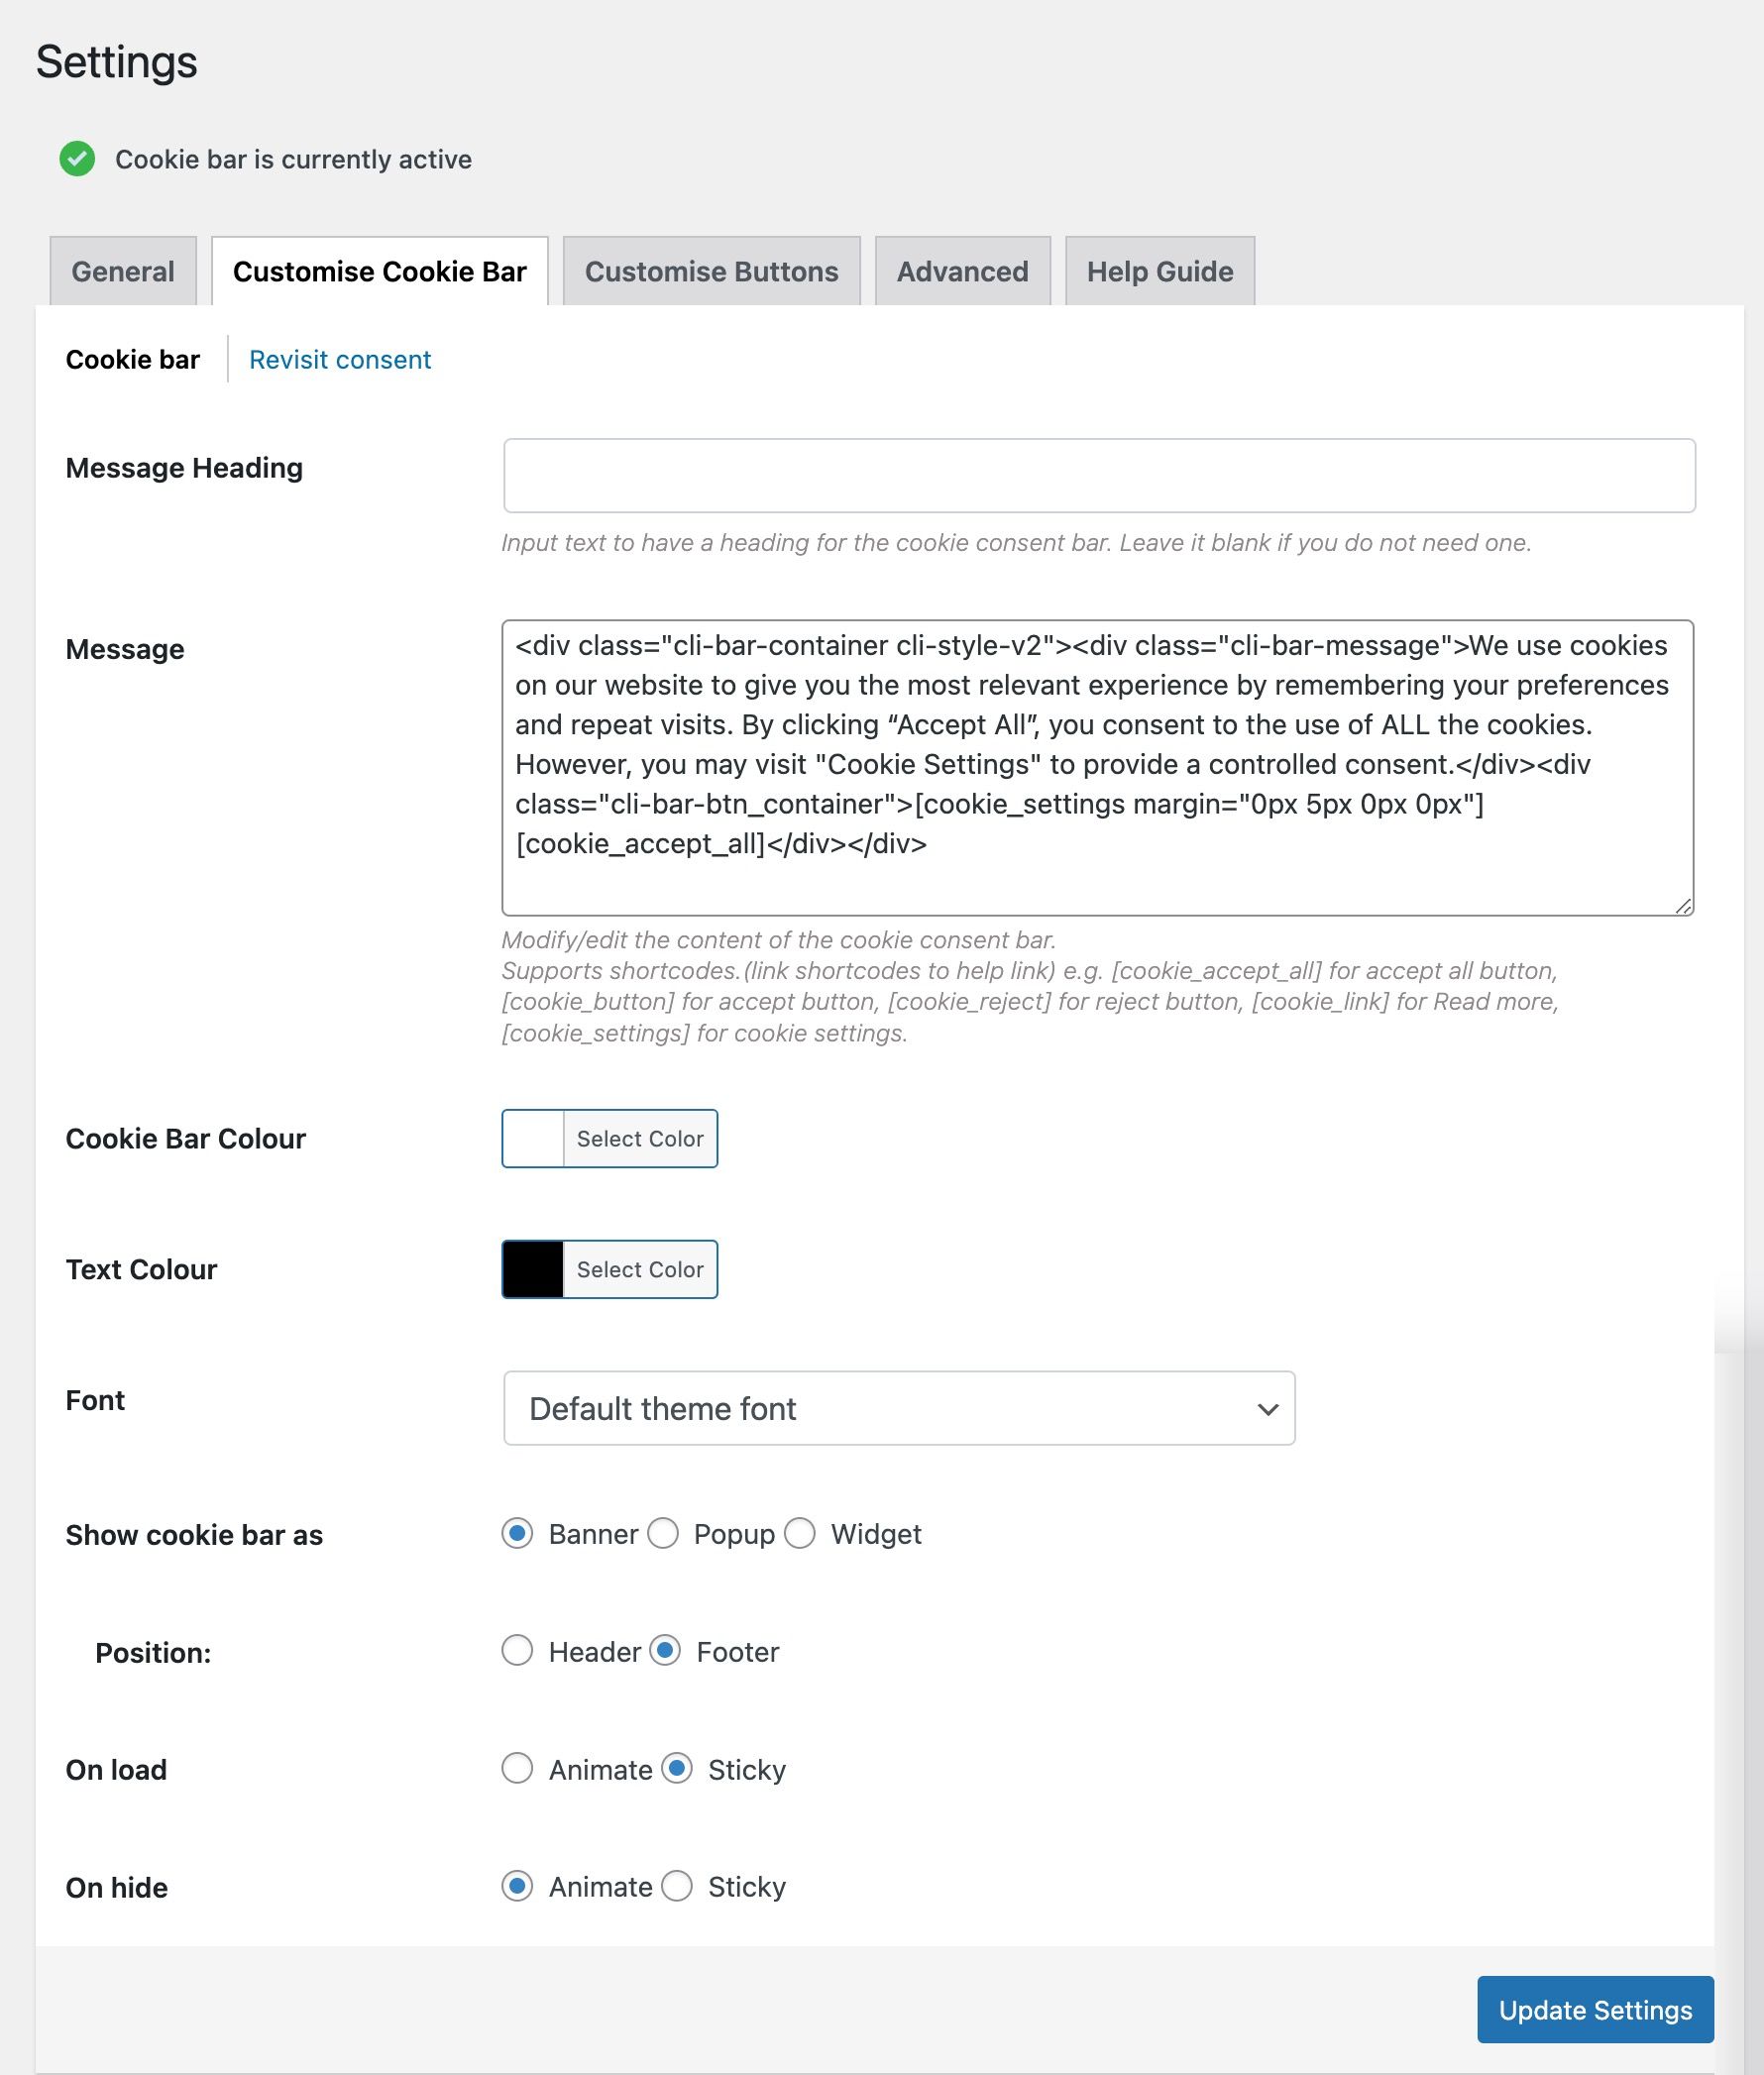This screenshot has width=1764, height=2075.
Task: Click the Message textarea resize handle
Action: point(1683,905)
